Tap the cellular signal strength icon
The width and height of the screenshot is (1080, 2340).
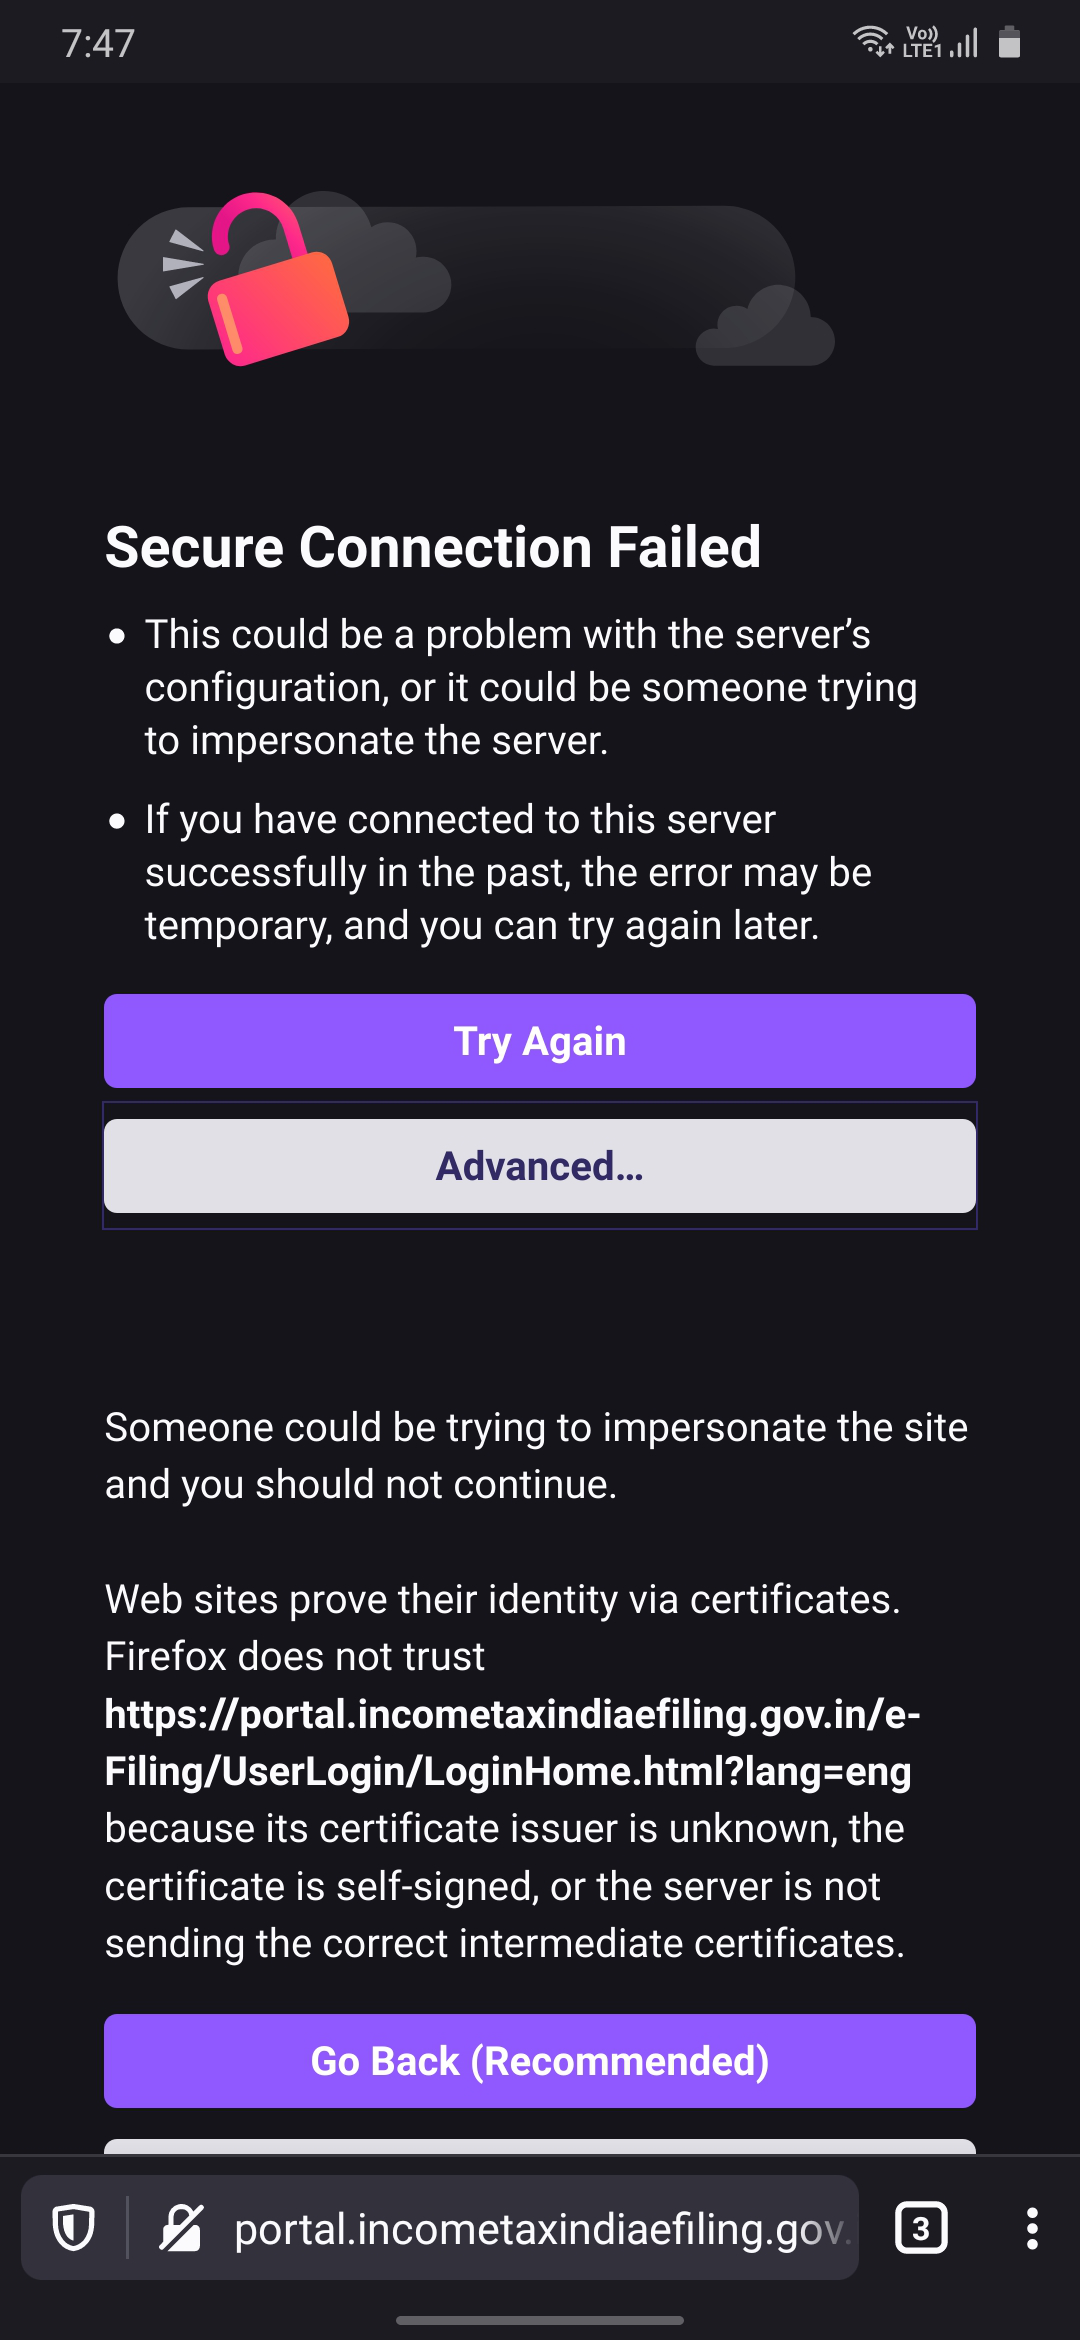(x=964, y=43)
